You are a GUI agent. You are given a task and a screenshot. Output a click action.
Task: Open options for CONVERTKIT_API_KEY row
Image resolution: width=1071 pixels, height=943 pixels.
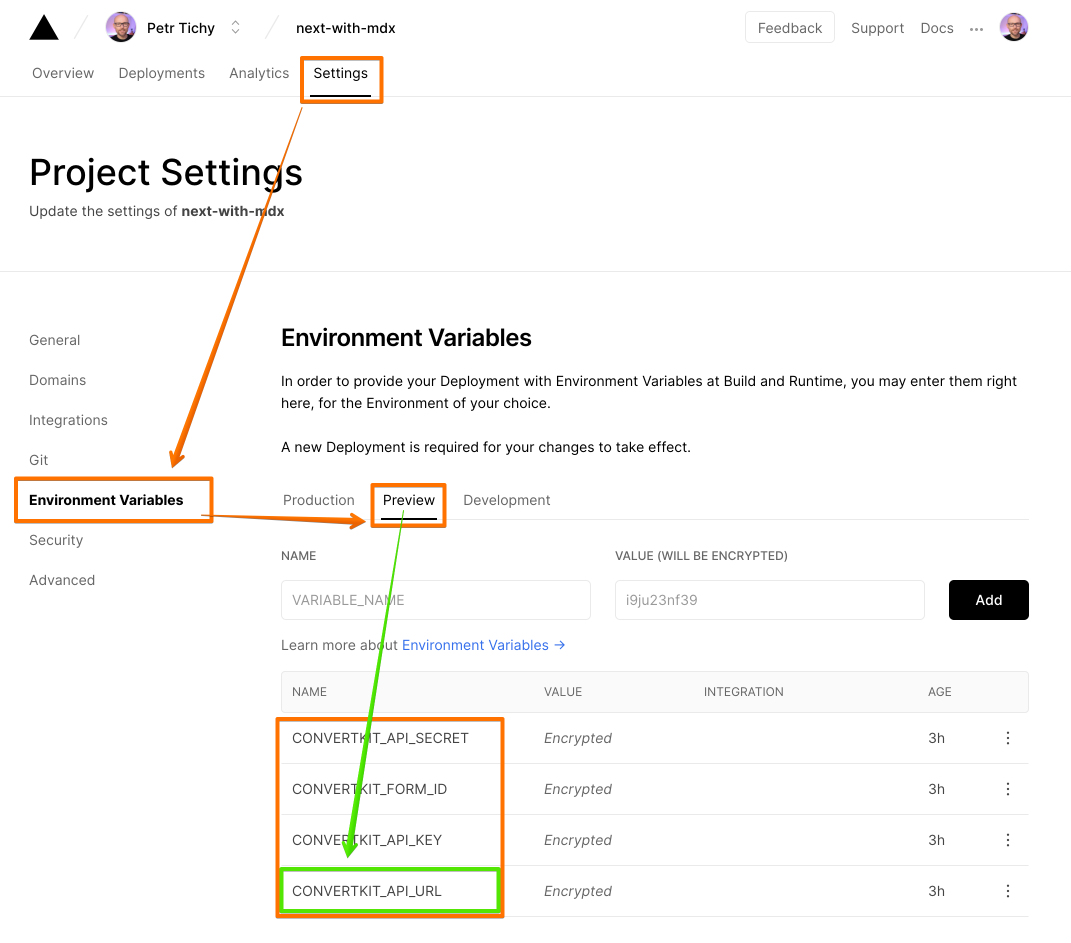point(1007,840)
